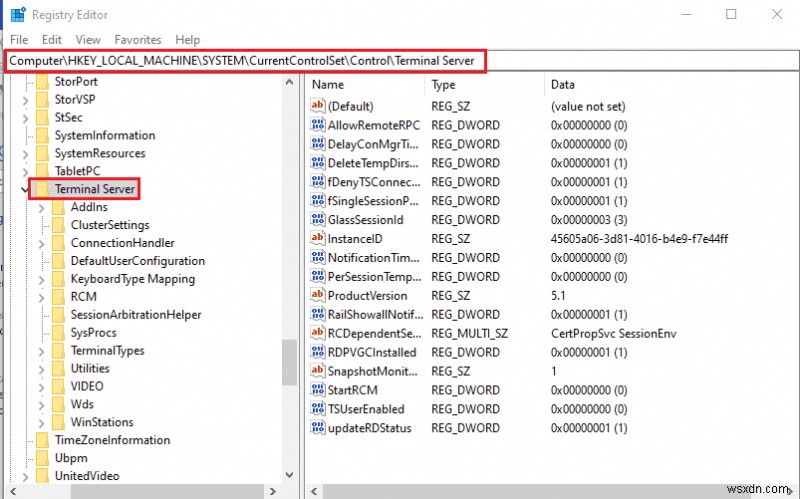Viewport: 800px width, 499px height.
Task: Click the PerSessionTemp... value icon
Action: [x=317, y=276]
